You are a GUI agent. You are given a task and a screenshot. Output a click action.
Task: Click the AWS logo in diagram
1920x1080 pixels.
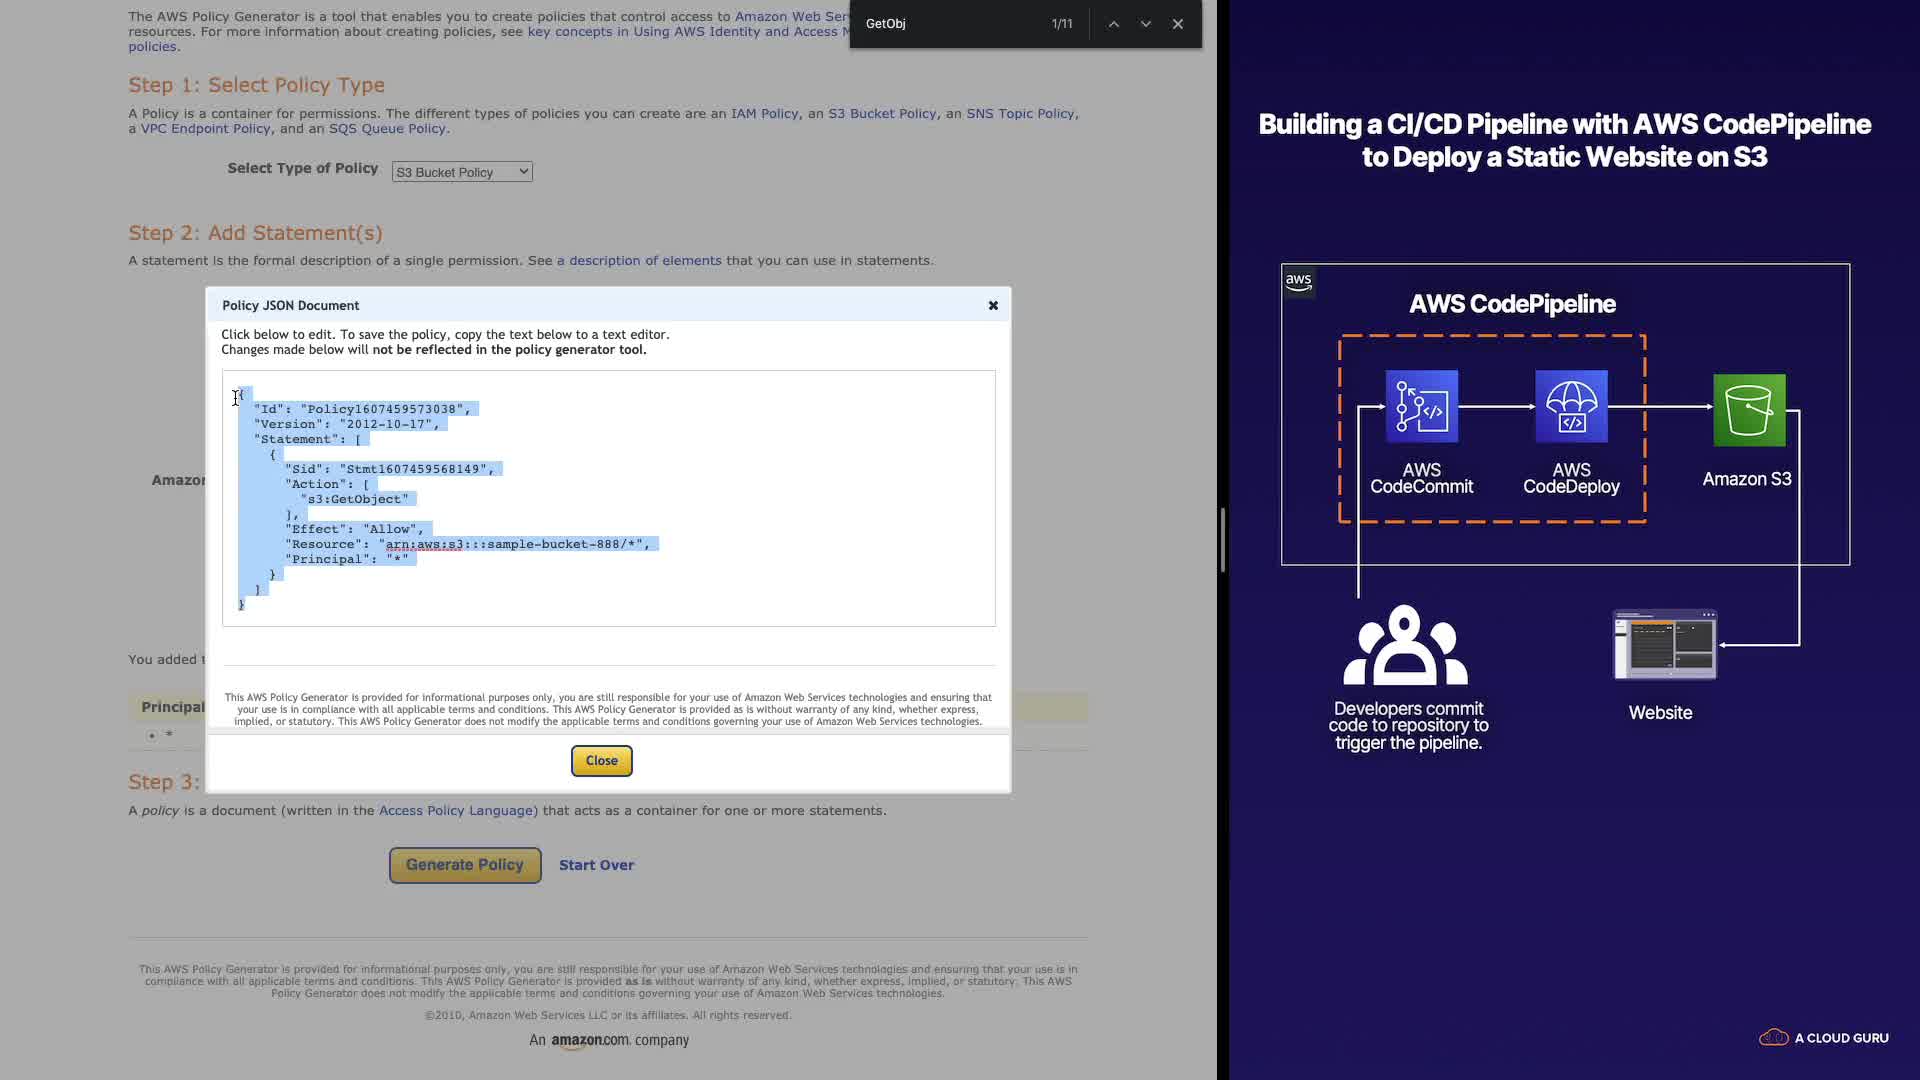1298,282
